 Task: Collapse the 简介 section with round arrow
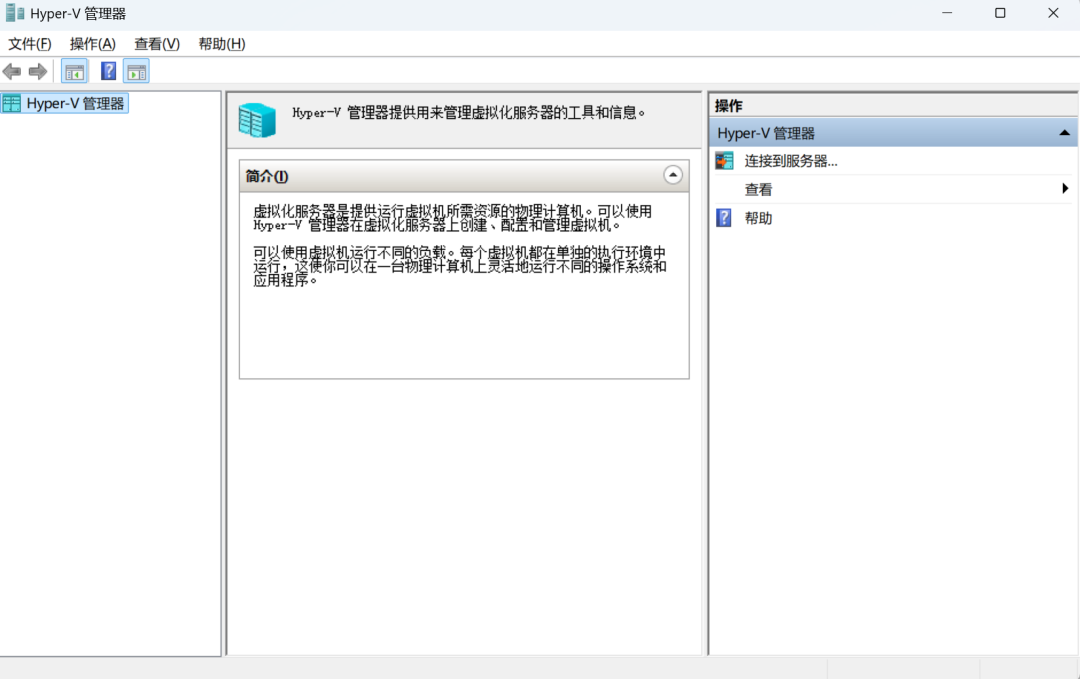click(x=673, y=175)
